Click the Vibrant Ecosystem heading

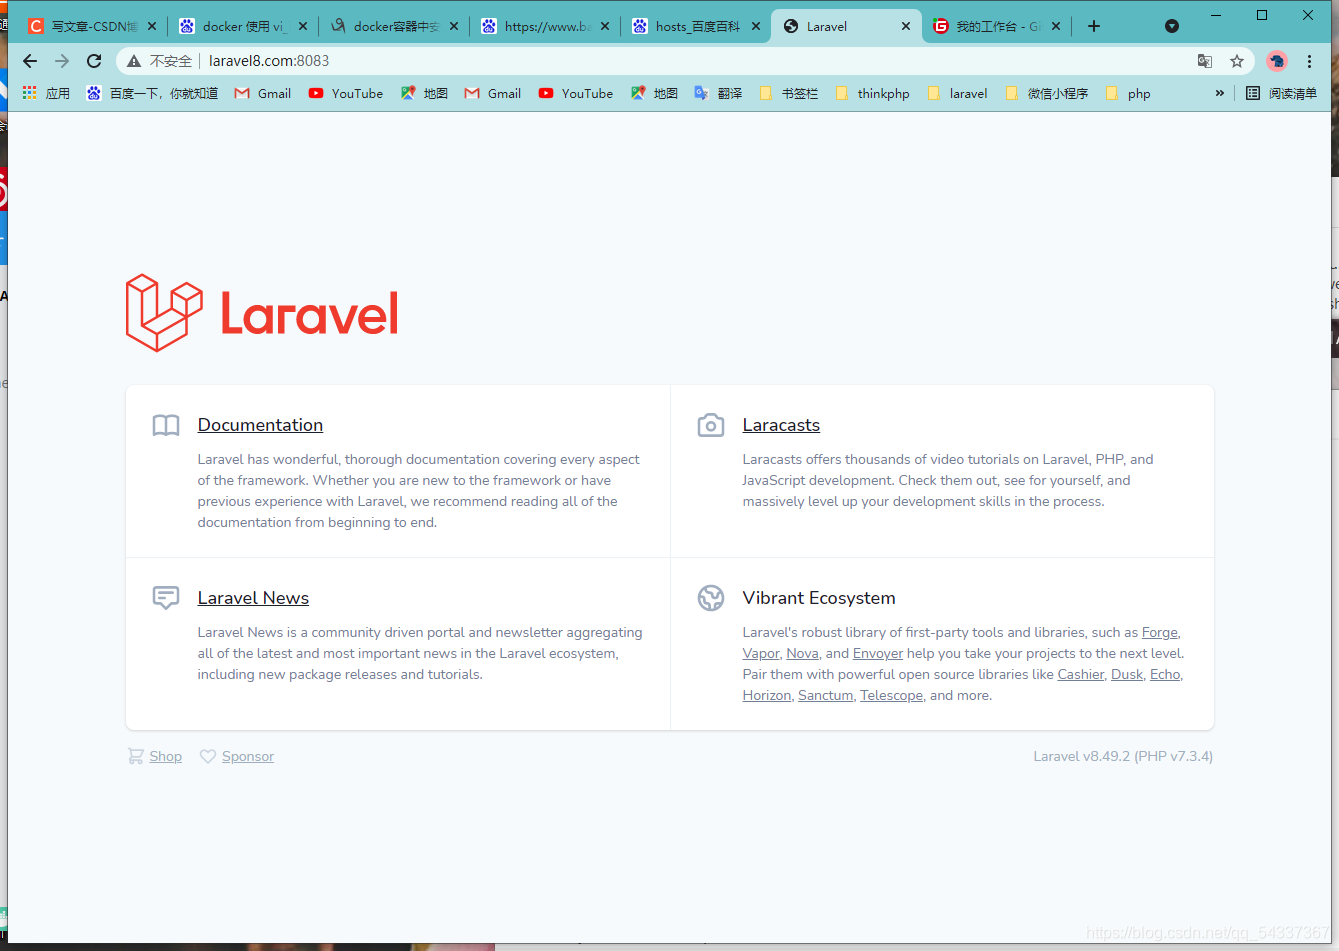[x=819, y=598]
